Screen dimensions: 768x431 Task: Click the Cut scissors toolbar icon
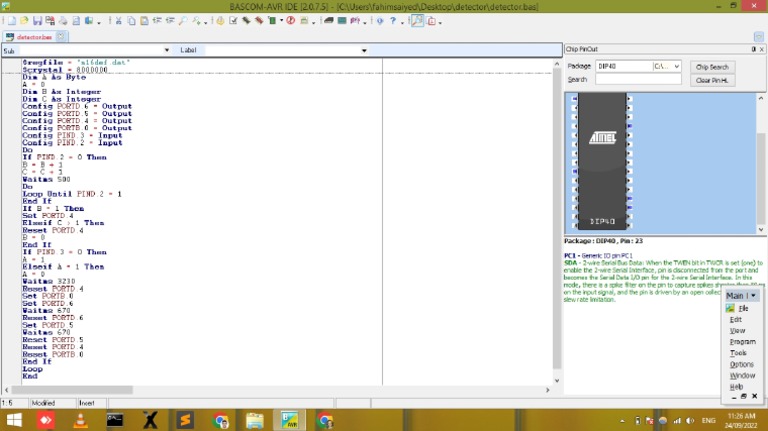118,20
